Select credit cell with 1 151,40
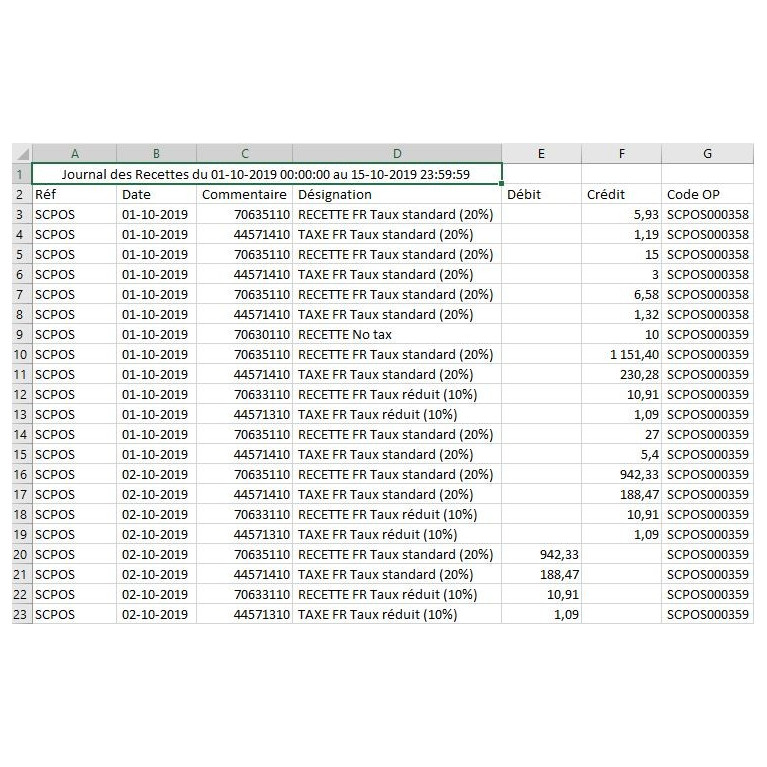 [x=621, y=354]
